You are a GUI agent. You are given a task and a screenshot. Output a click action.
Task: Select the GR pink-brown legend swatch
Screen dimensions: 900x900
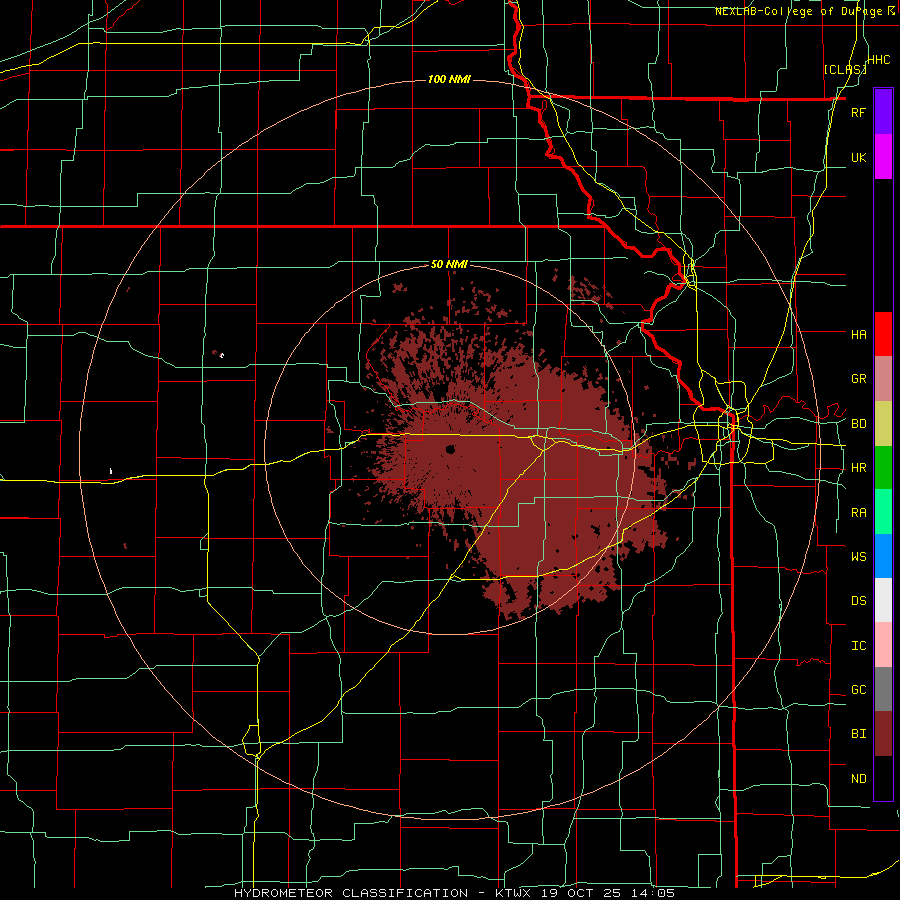[883, 379]
